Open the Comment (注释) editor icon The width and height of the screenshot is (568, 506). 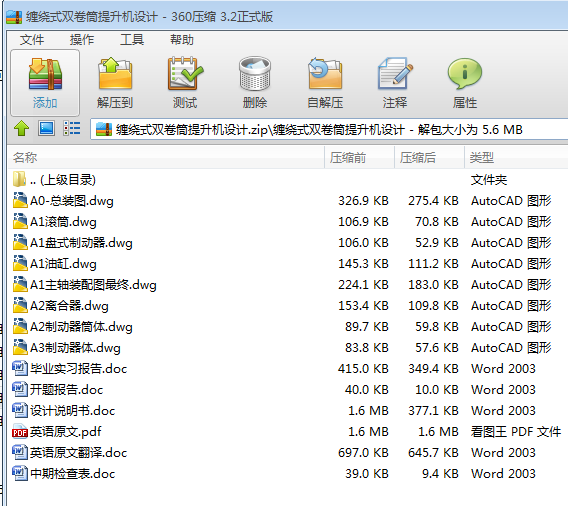tap(395, 74)
